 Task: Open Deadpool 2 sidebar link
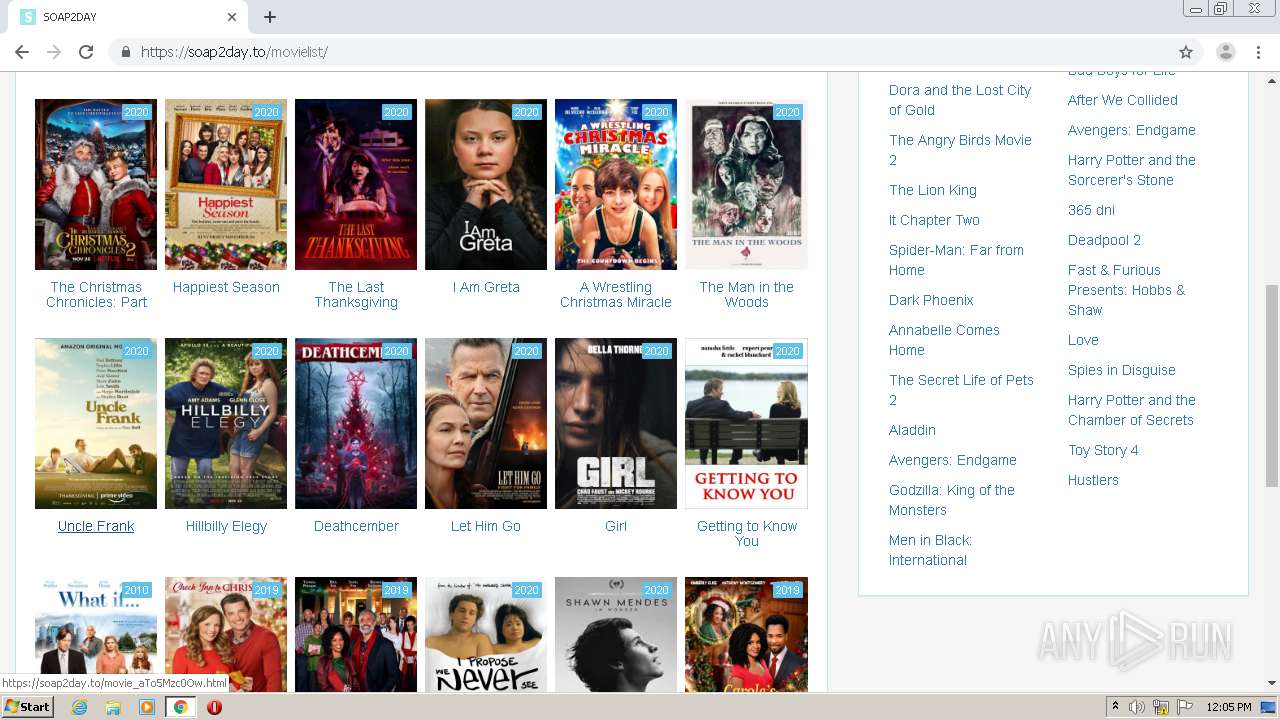tap(1104, 240)
